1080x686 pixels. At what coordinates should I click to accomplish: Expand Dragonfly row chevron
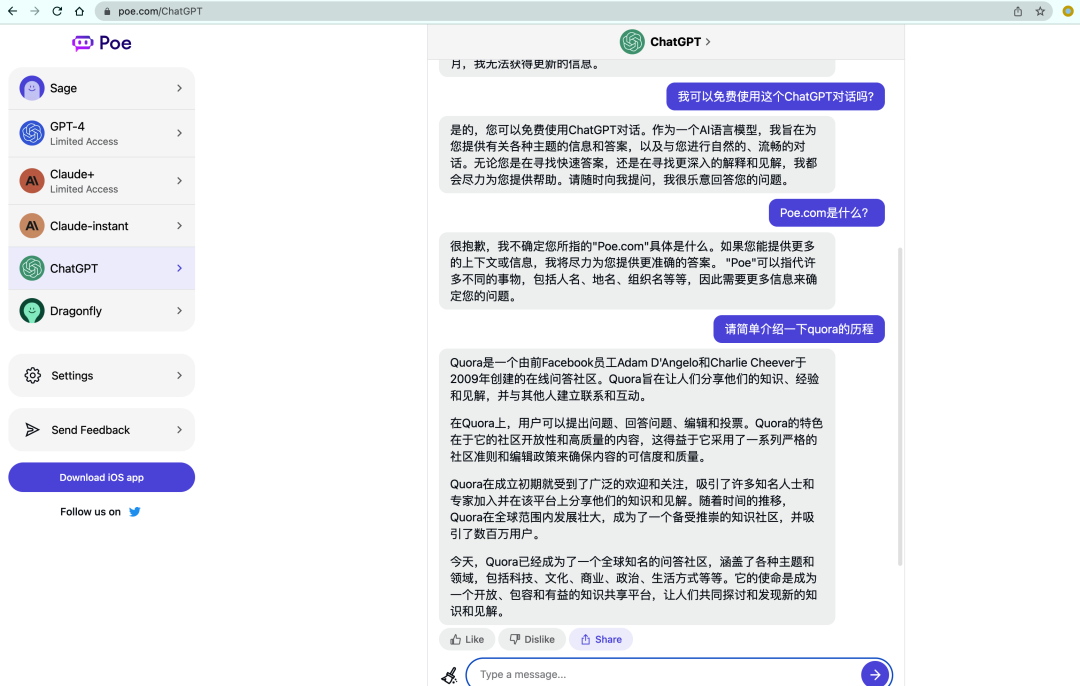click(179, 311)
